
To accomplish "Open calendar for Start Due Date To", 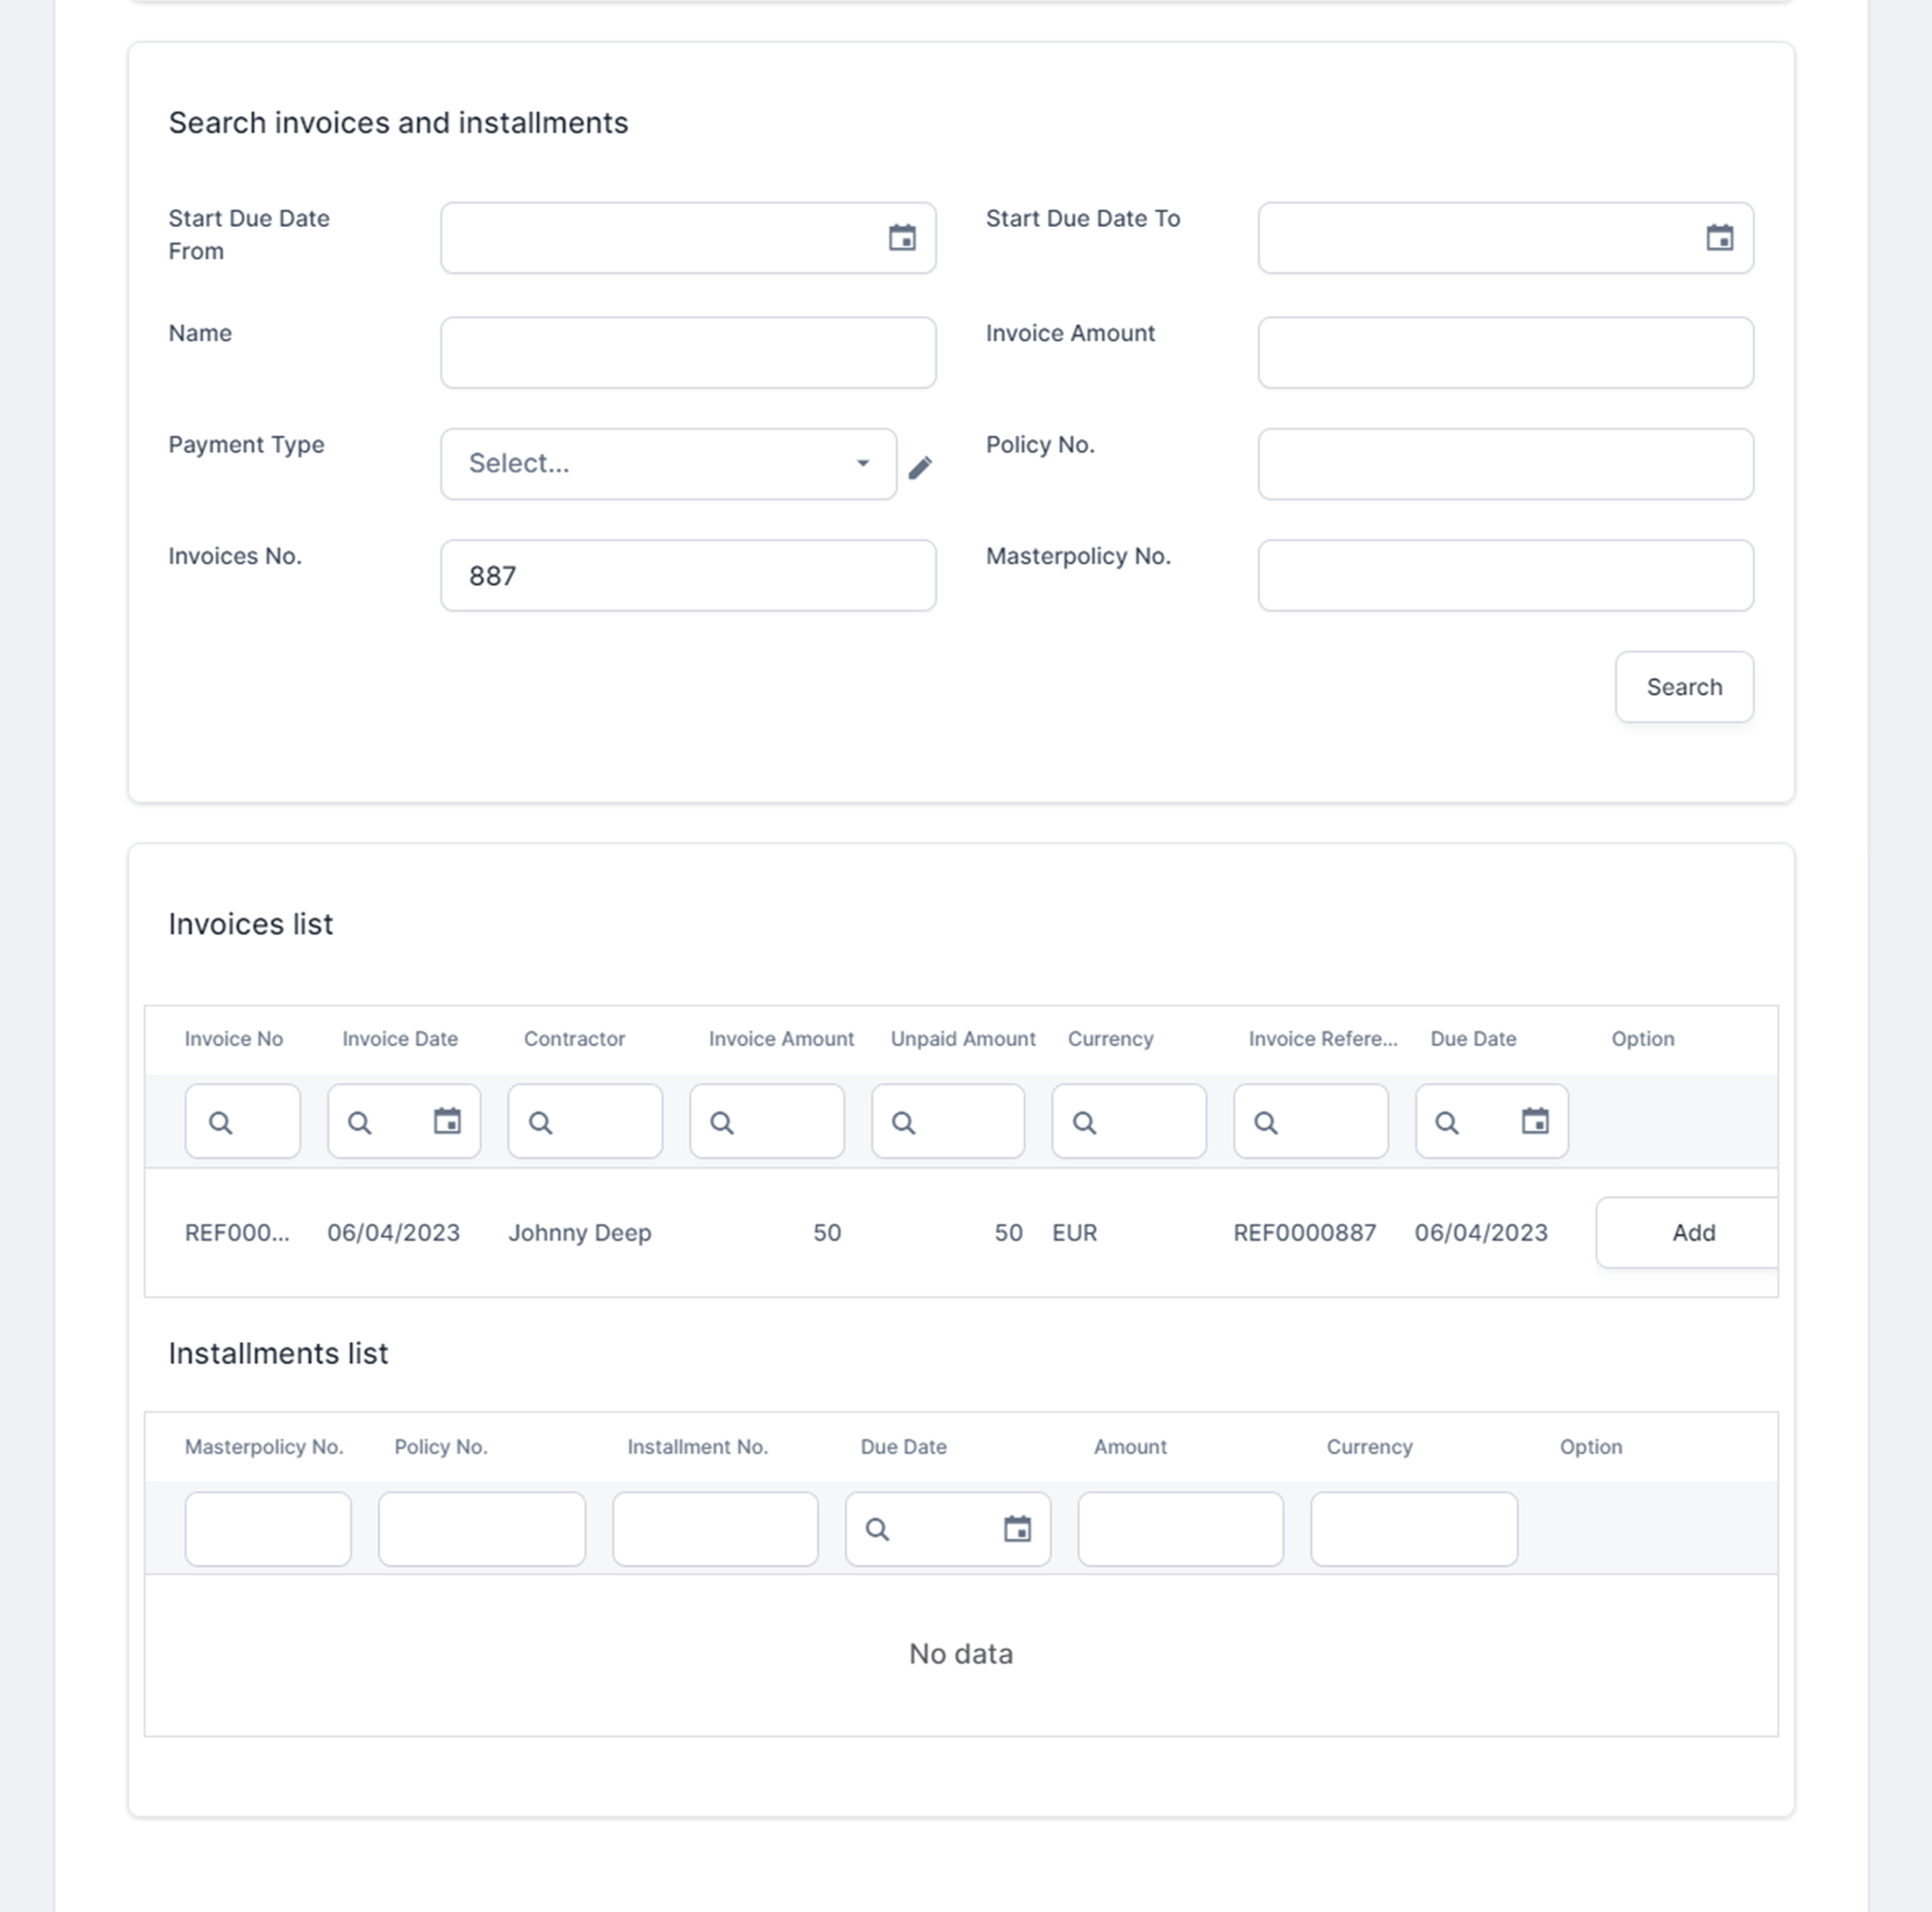I will pyautogui.click(x=1719, y=238).
